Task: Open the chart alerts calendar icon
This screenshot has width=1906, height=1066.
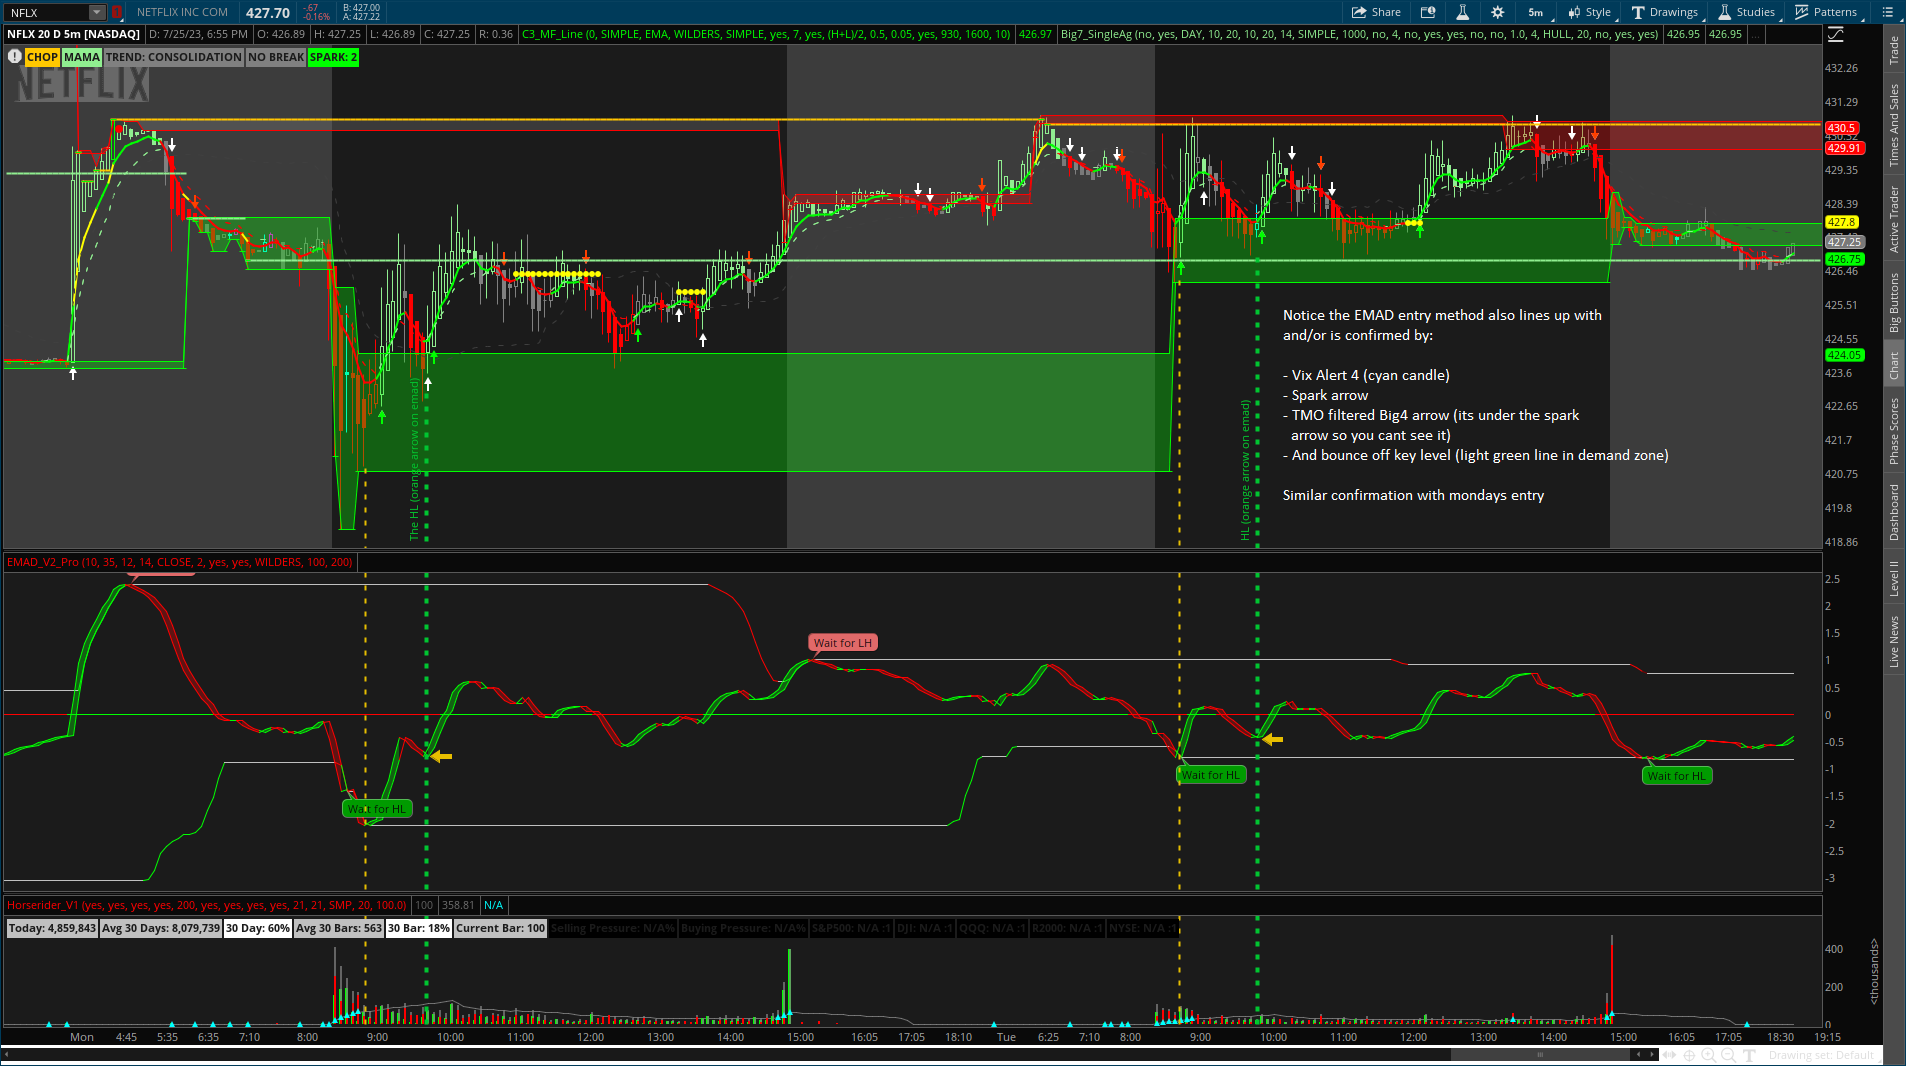Action: tap(1428, 12)
